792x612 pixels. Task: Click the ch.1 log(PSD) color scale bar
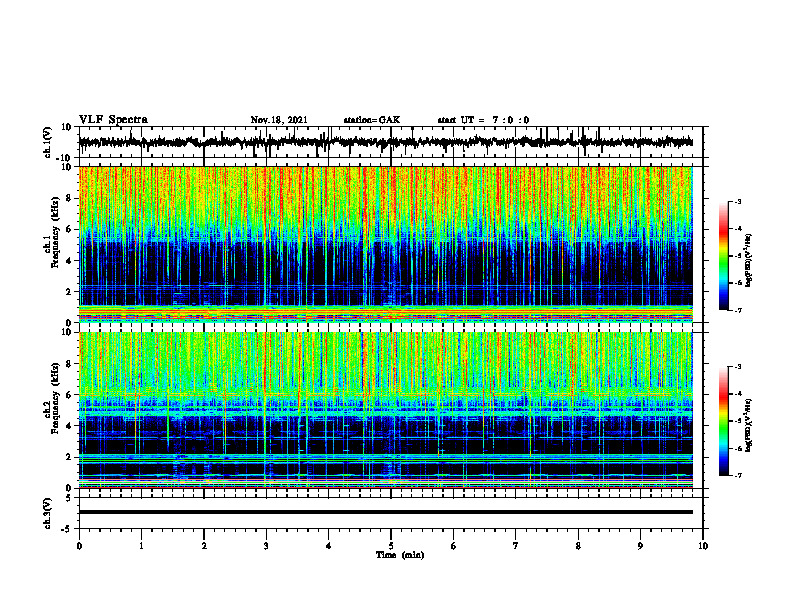point(723,256)
